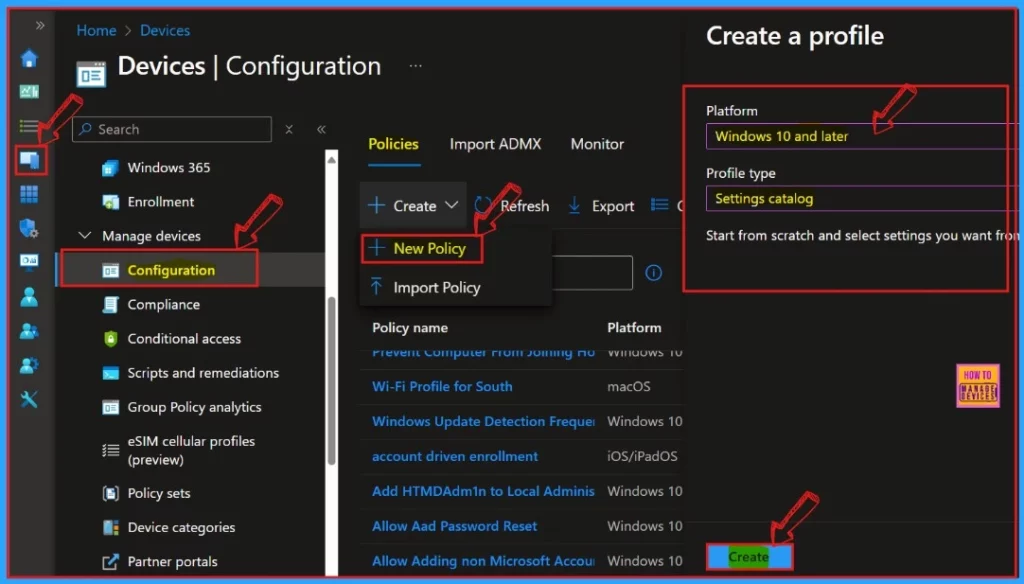Open the Reports monitor icon
The width and height of the screenshot is (1024, 584).
29,262
